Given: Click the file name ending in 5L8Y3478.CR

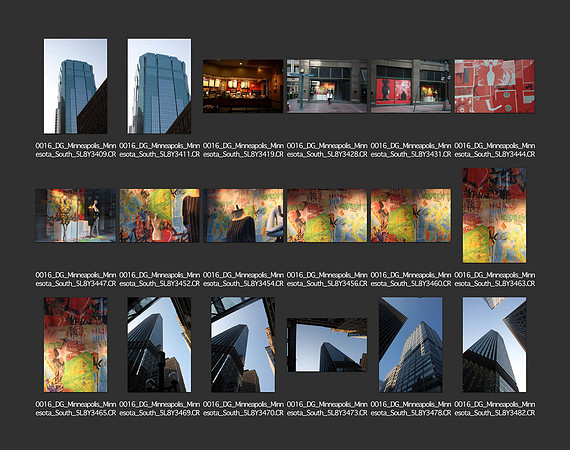Looking at the screenshot, I should [x=411, y=409].
